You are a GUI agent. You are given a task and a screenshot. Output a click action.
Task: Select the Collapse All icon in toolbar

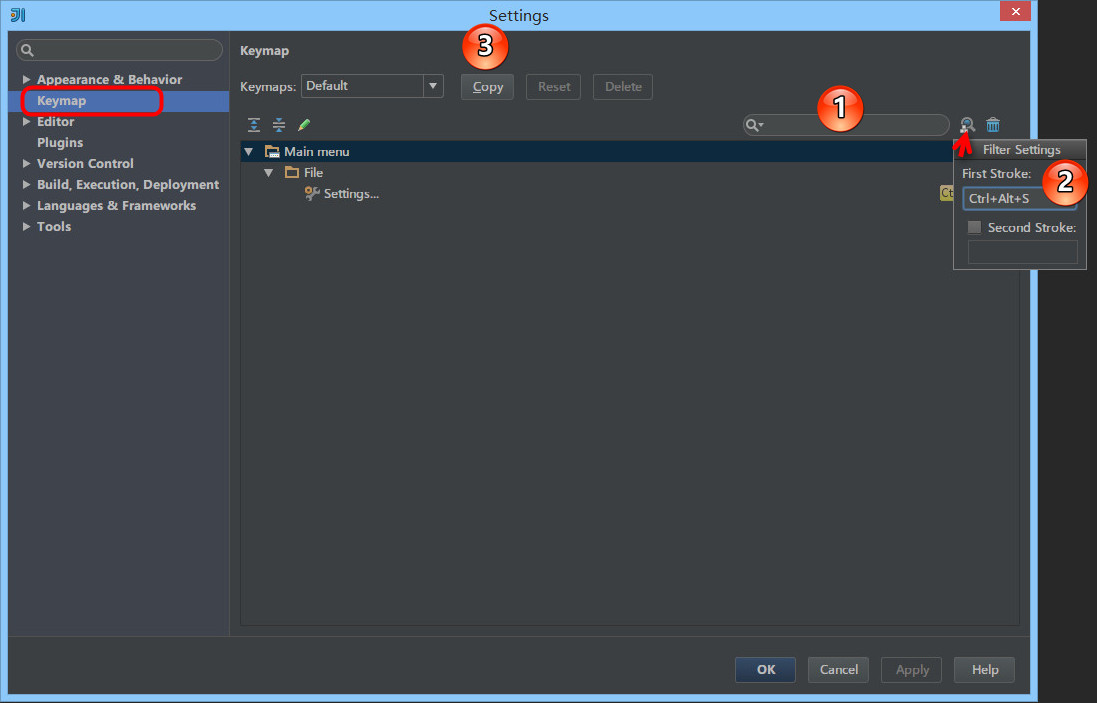coord(279,124)
